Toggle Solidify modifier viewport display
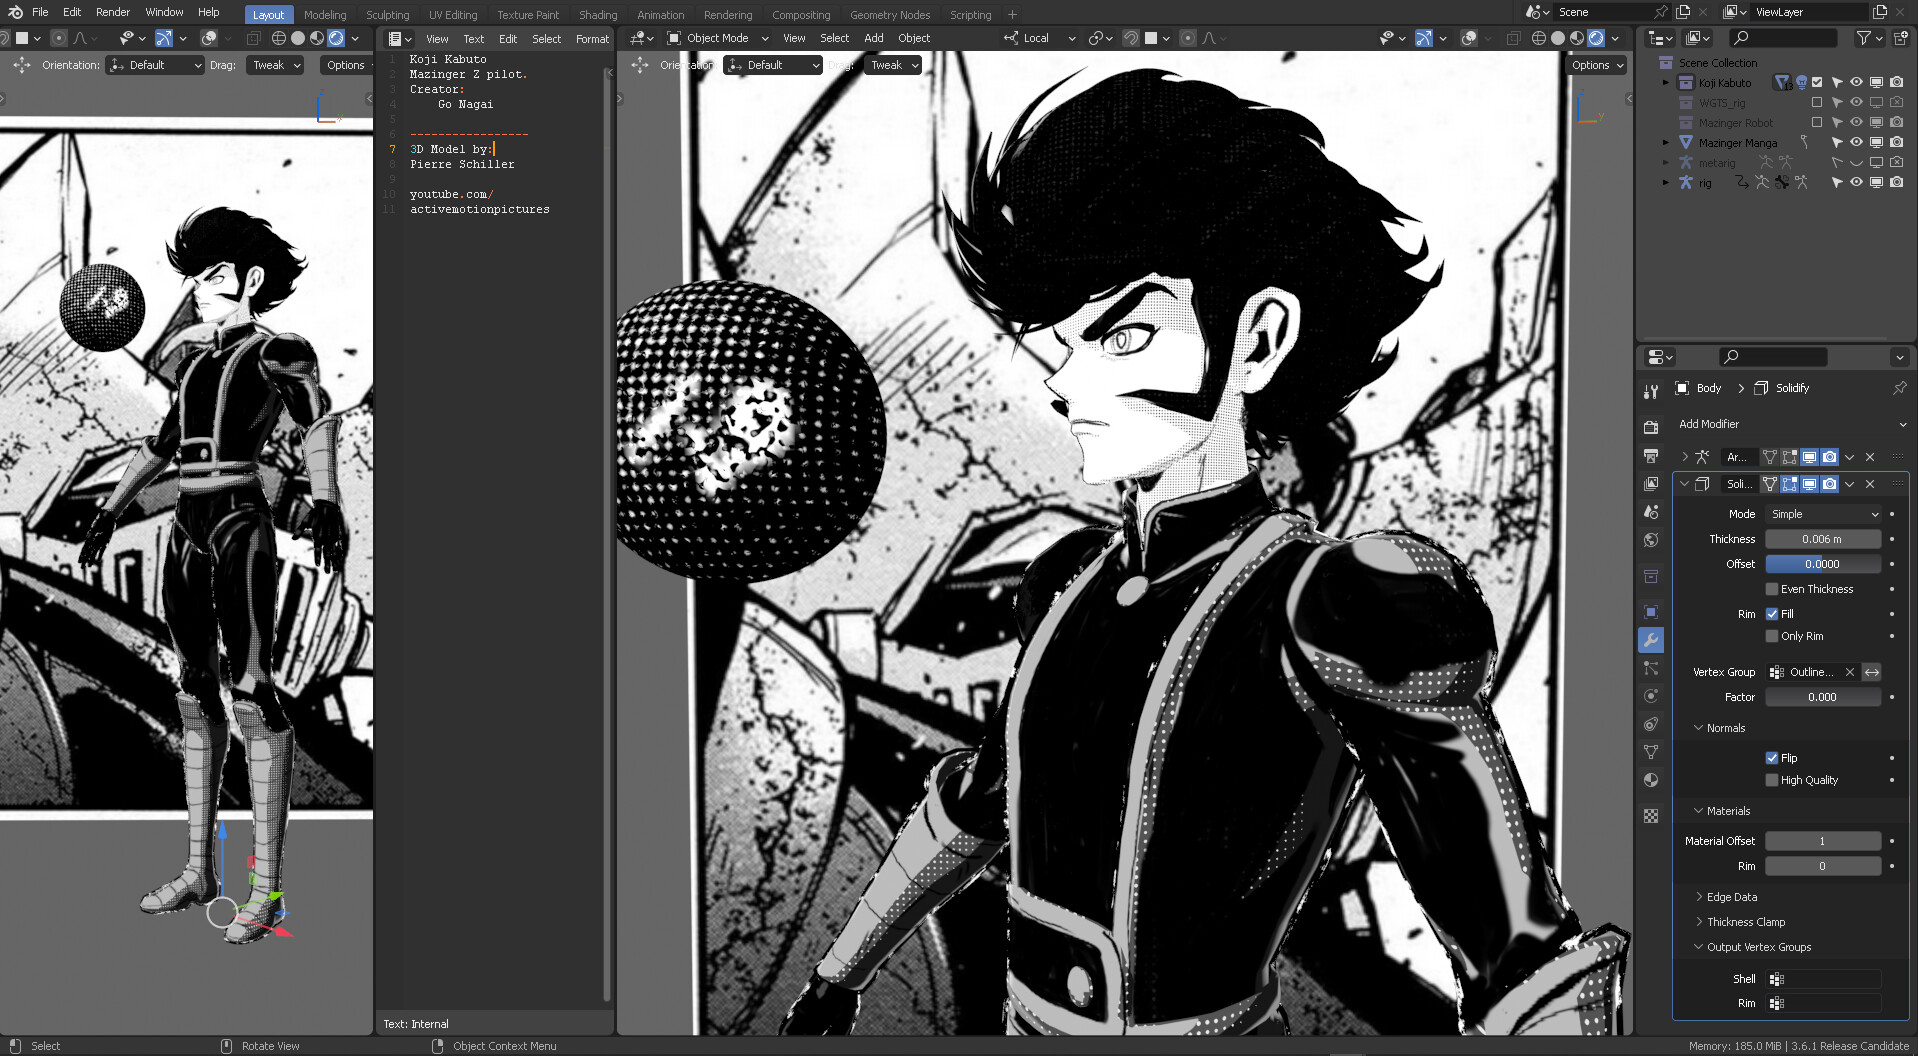 pyautogui.click(x=1810, y=484)
